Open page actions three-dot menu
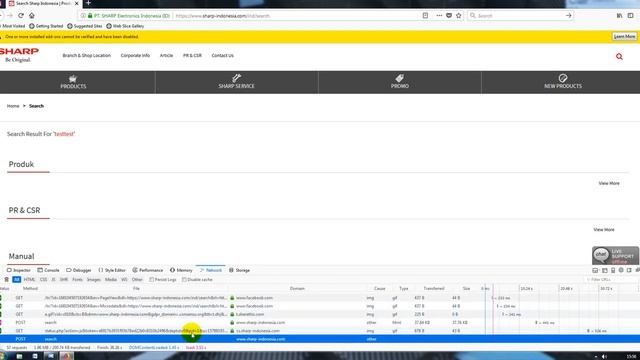The width and height of the screenshot is (640, 360). click(x=439, y=16)
